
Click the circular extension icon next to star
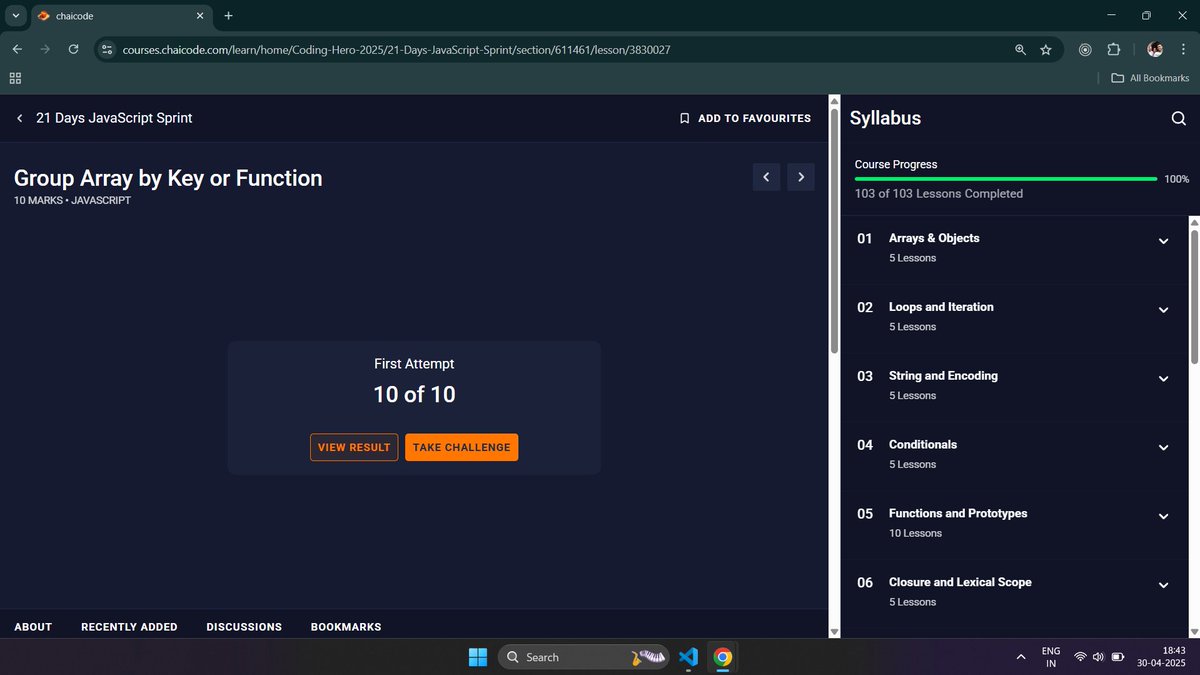pos(1085,49)
